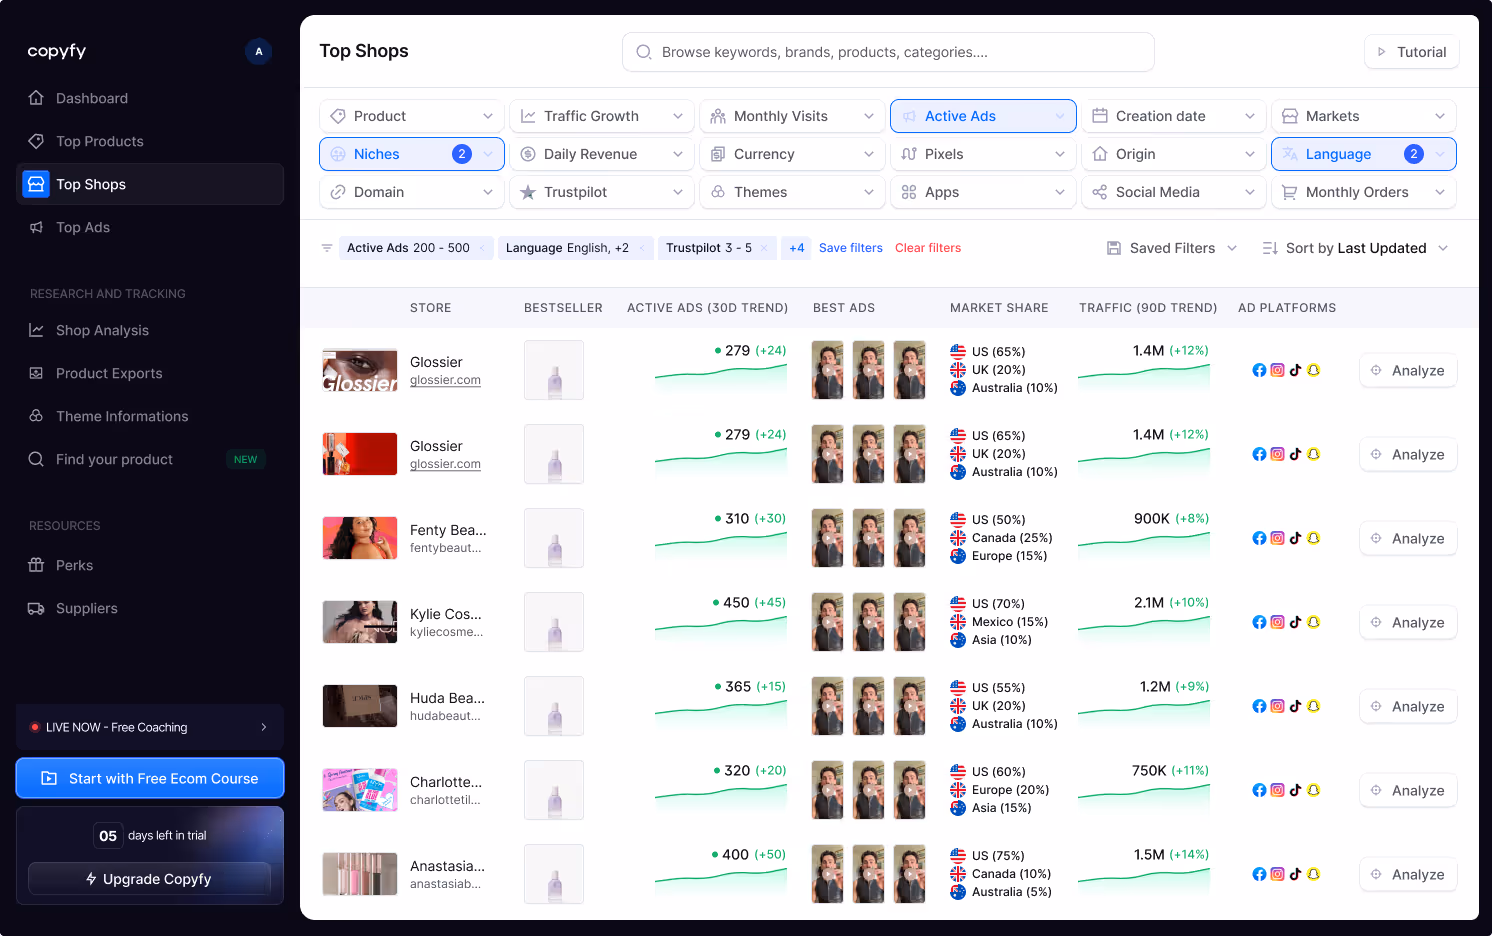This screenshot has width=1492, height=936.
Task: Open the Language filter dropdown
Action: click(x=1364, y=154)
